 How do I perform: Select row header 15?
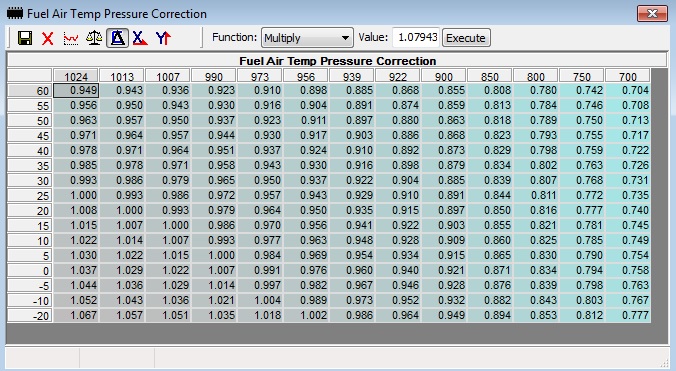(x=30, y=226)
